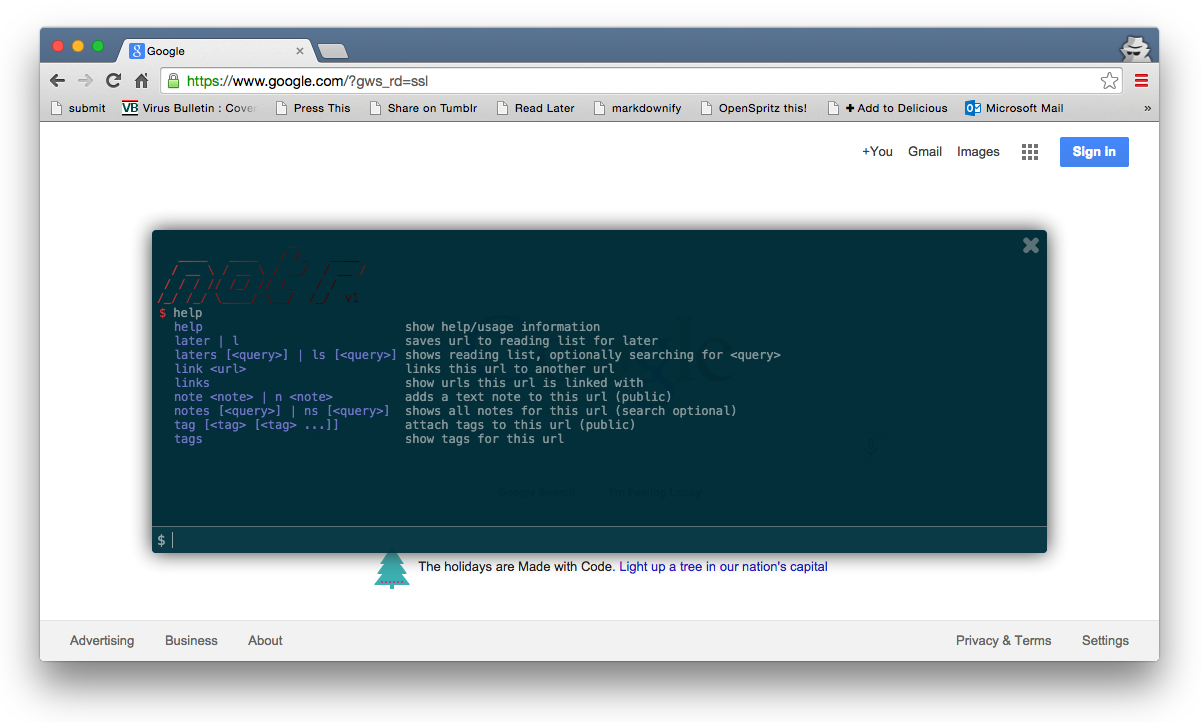Open the Chrome hamburger menu
Image resolution: width=1201 pixels, height=722 pixels.
[1141, 81]
